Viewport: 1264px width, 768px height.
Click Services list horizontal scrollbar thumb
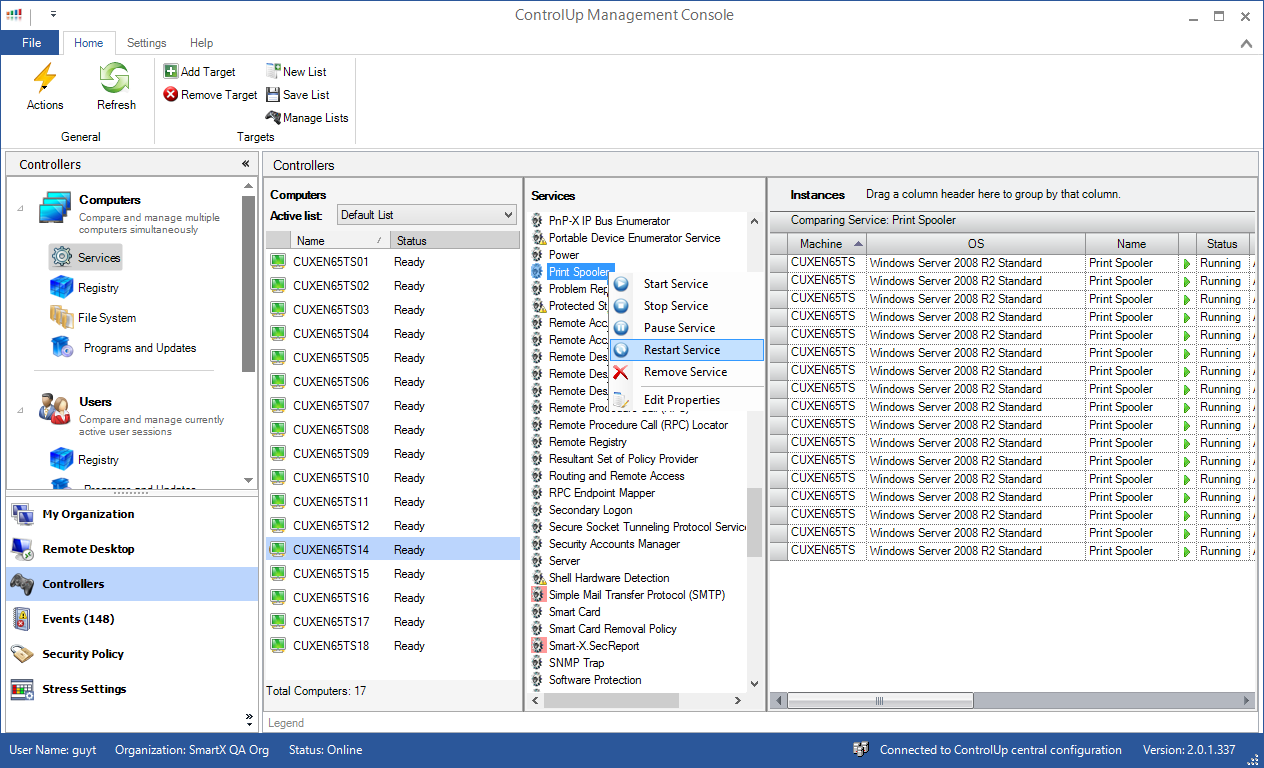pos(612,701)
